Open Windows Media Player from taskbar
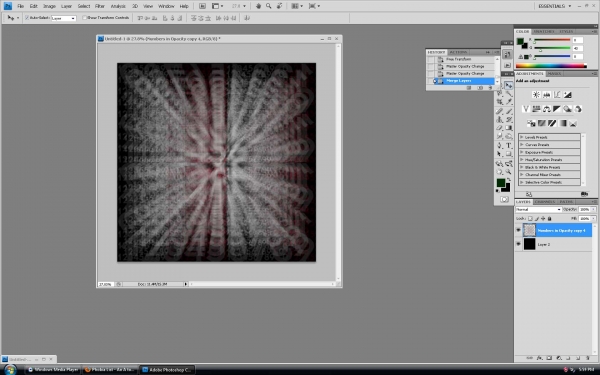The image size is (600, 375). (53, 370)
